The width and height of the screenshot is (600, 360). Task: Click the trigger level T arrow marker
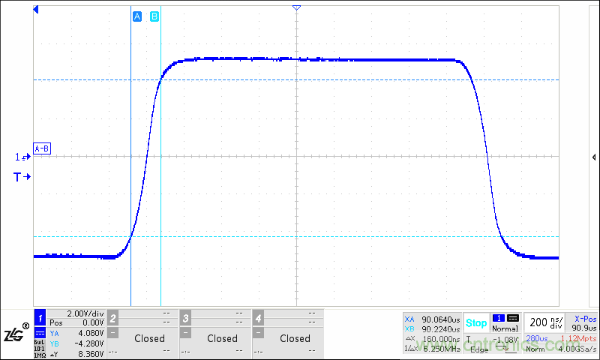tap(22, 177)
